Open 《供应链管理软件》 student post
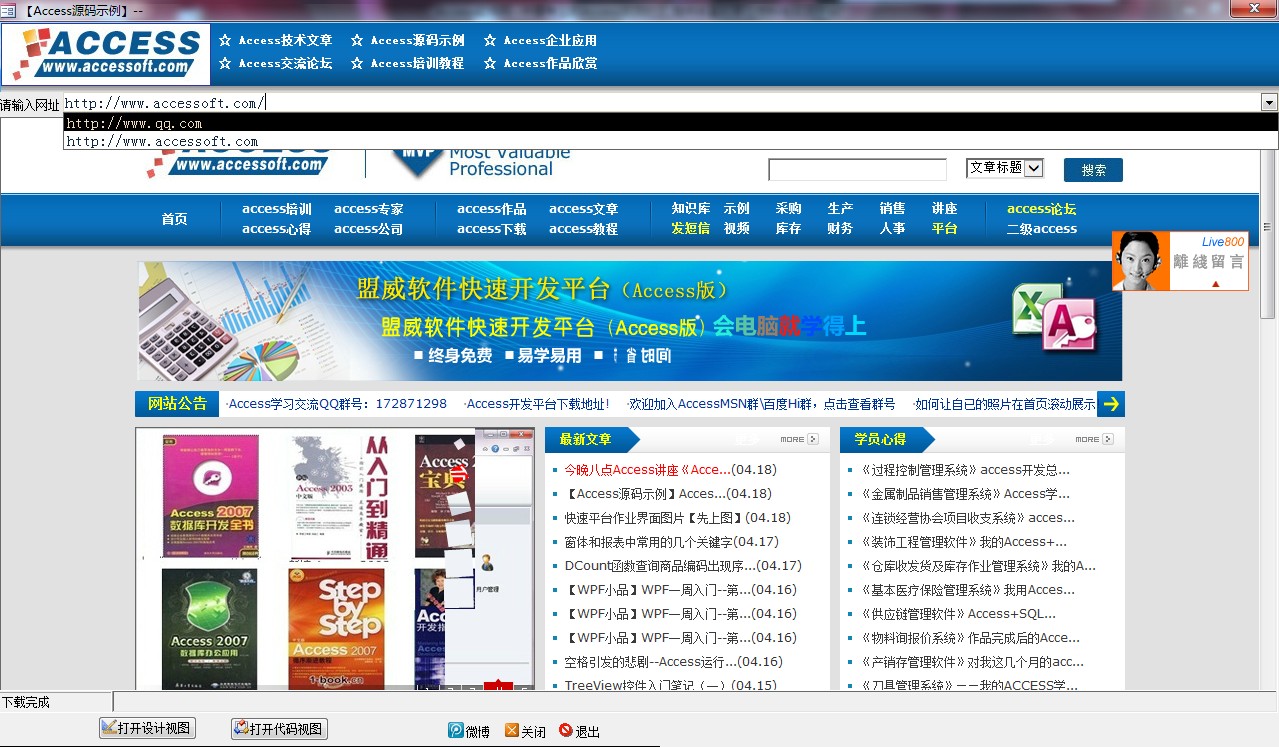 click(x=958, y=614)
